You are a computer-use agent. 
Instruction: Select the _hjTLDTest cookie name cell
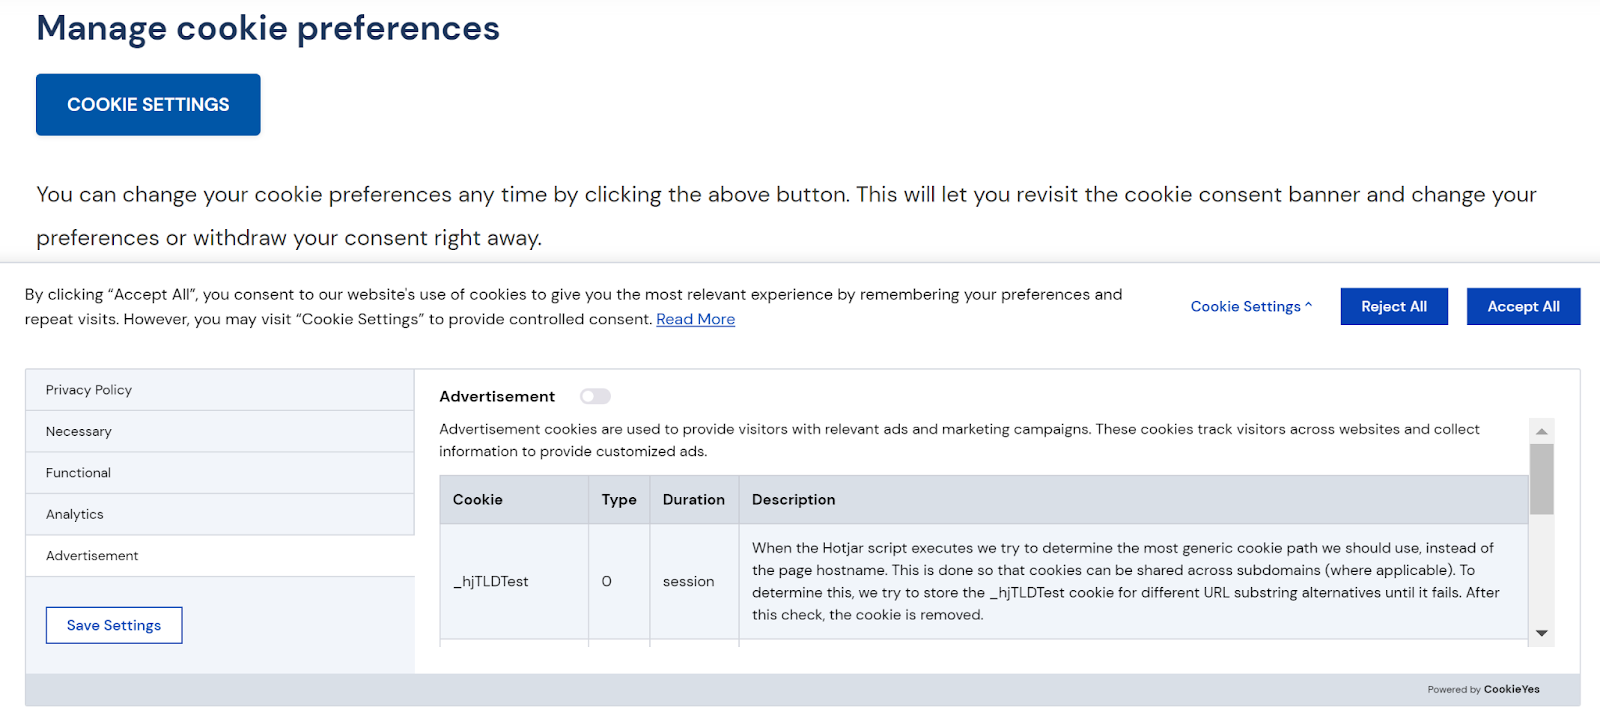491,581
